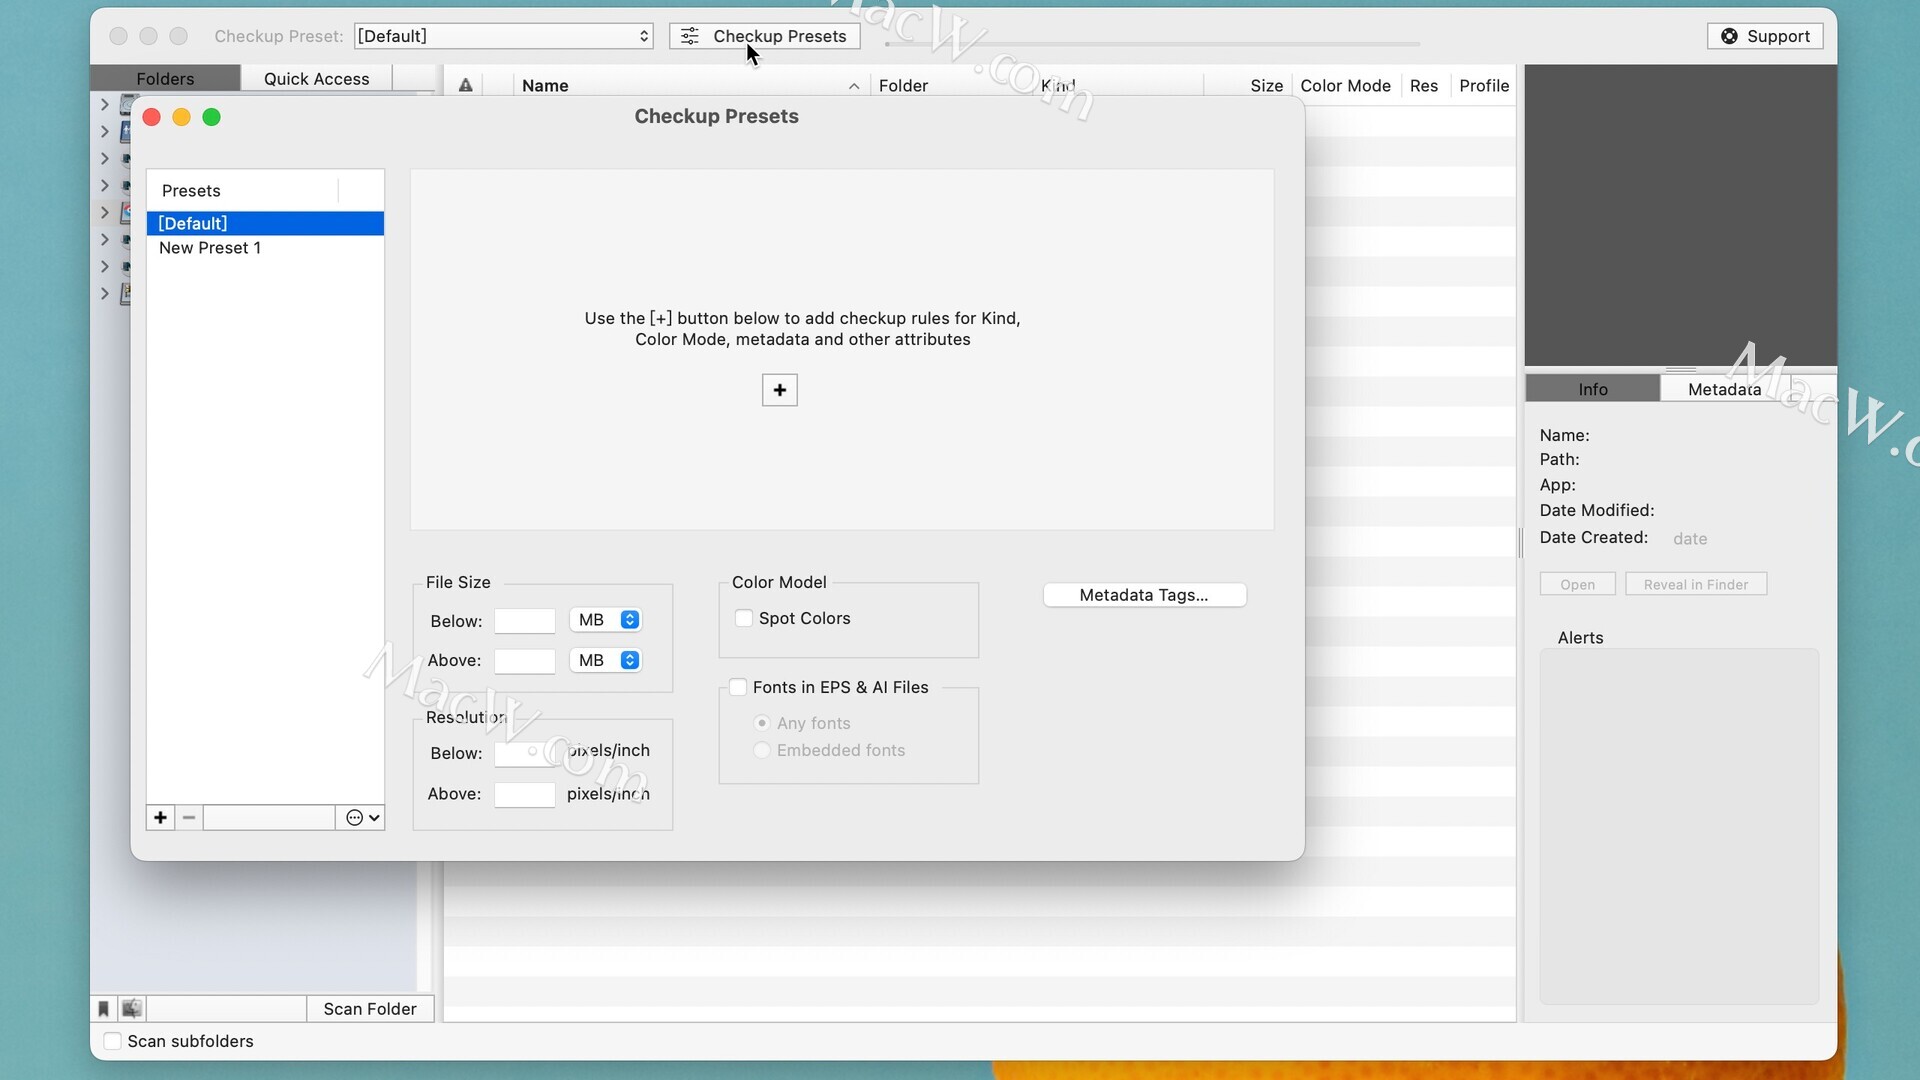The image size is (1920, 1080).
Task: Expand the last folder tree item
Action: tap(104, 293)
